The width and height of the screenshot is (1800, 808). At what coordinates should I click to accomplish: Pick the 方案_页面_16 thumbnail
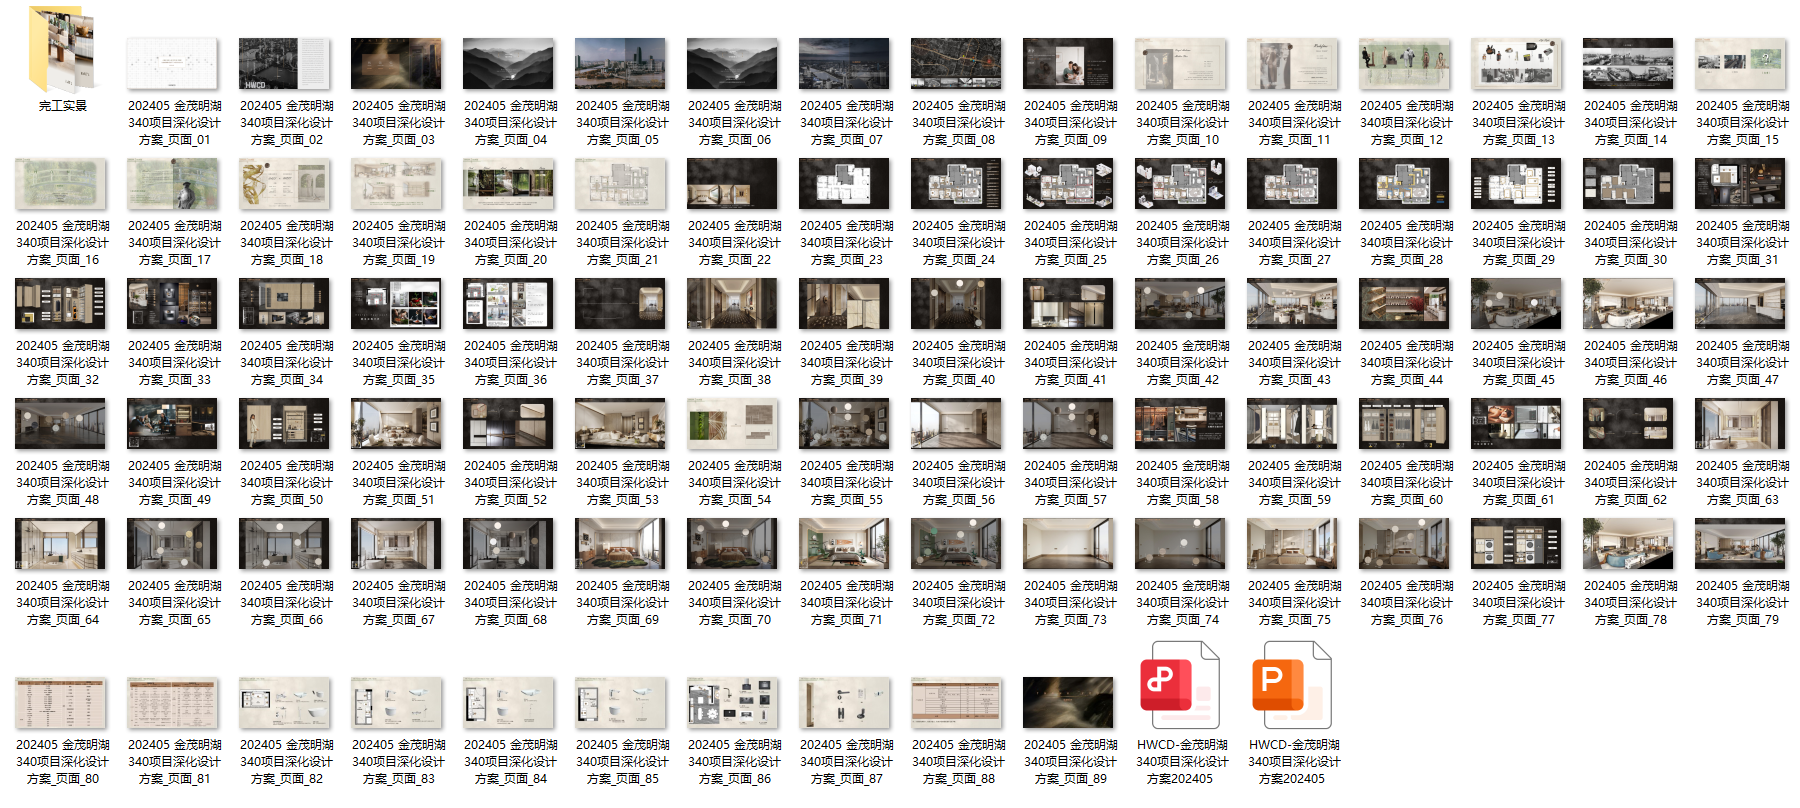coord(61,184)
